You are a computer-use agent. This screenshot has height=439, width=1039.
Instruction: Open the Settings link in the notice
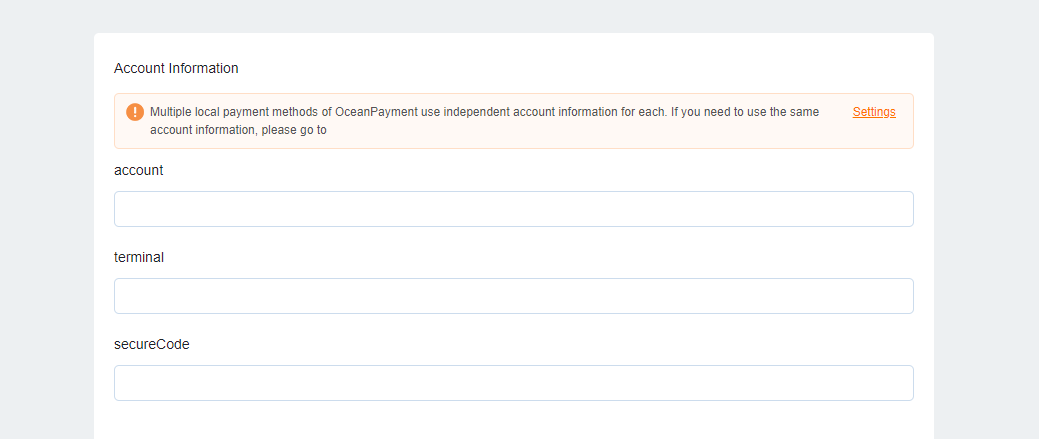tap(874, 112)
